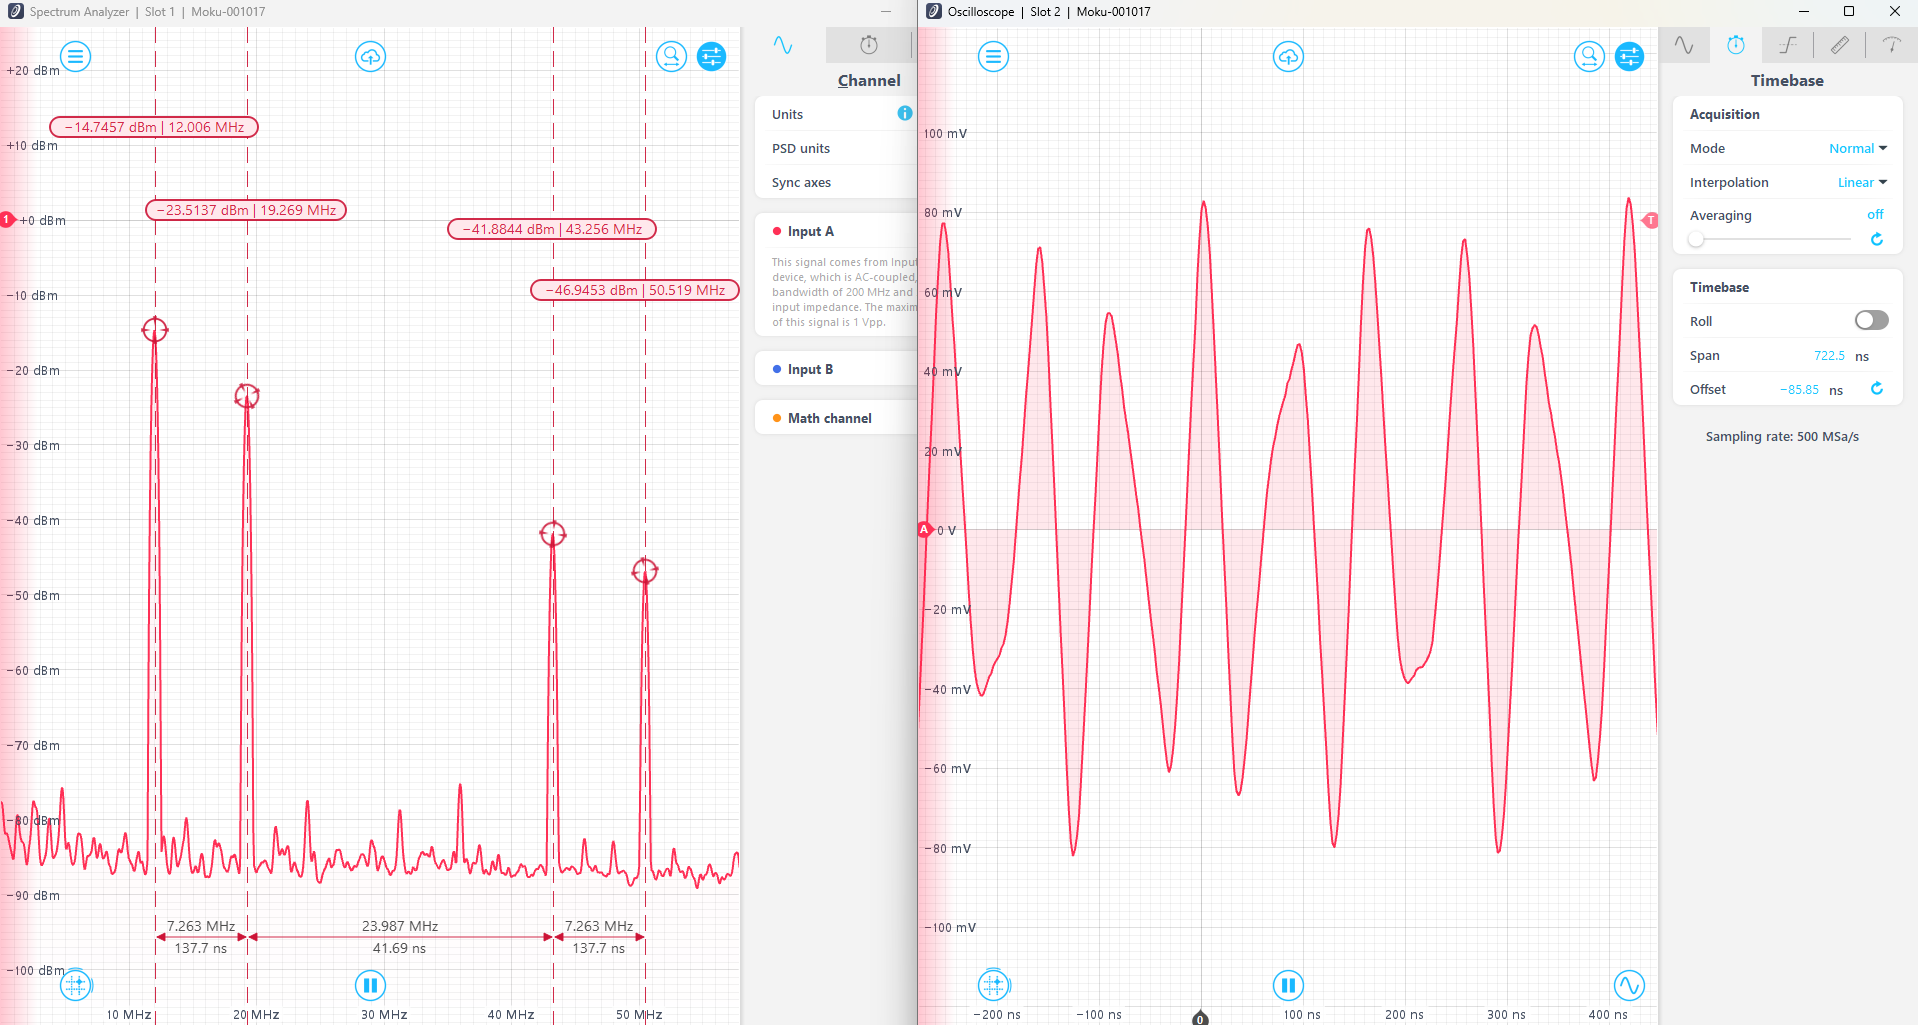Collapse the Input A section

[x=810, y=231]
